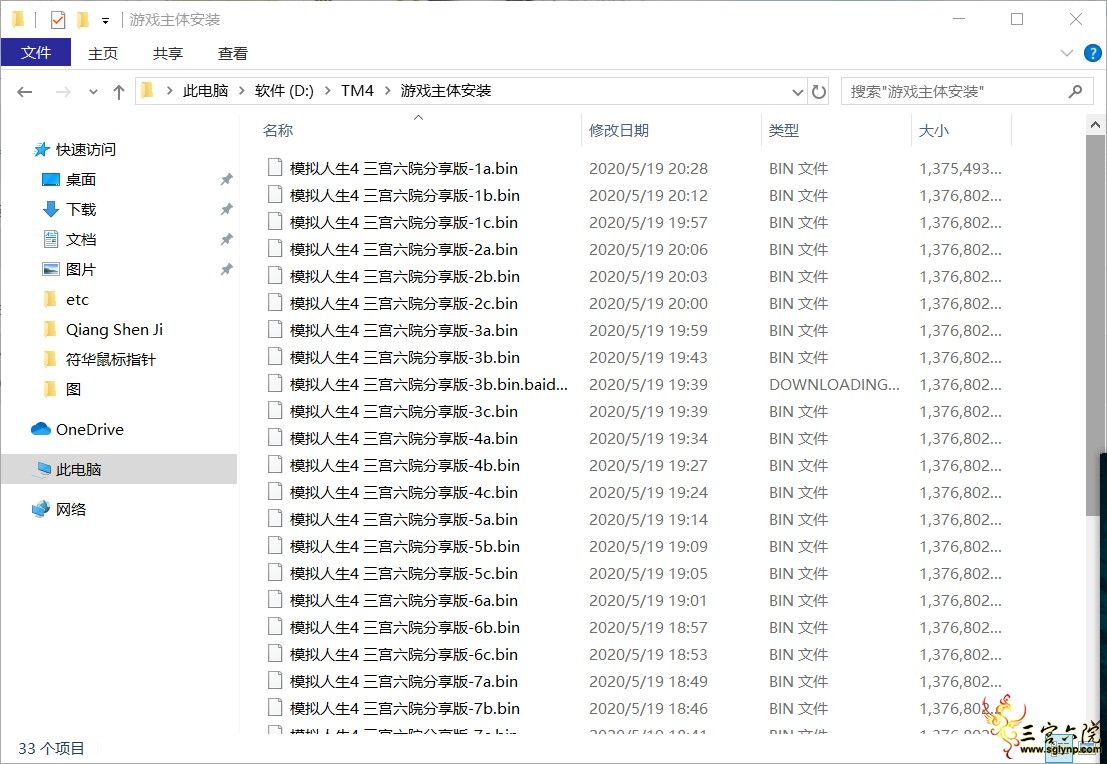Click the file icon of 三宫六院分享版-1b.bin
This screenshot has height=764, width=1107.
[x=275, y=194]
